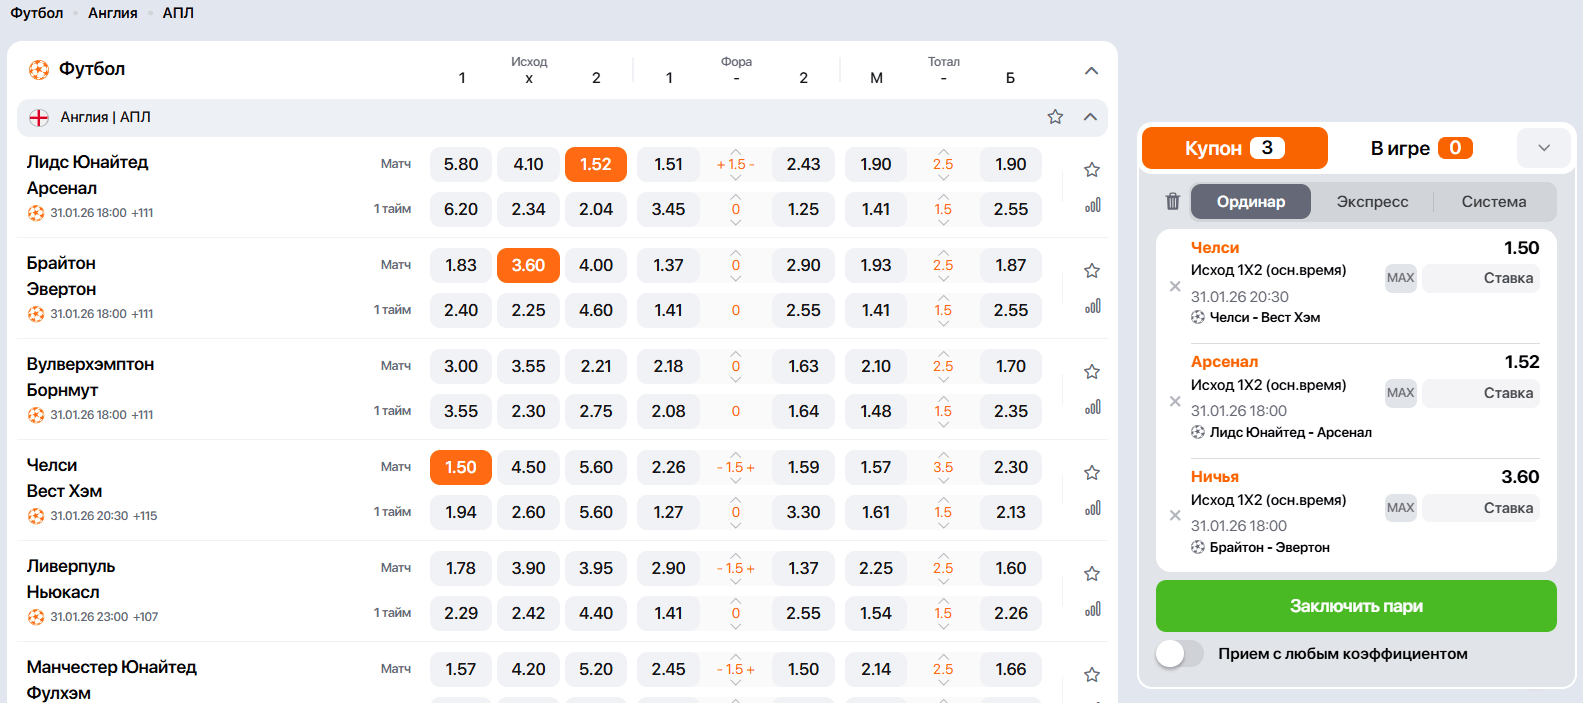Select 4.00 Эвертон win odds
This screenshot has height=703, width=1583.
(596, 265)
